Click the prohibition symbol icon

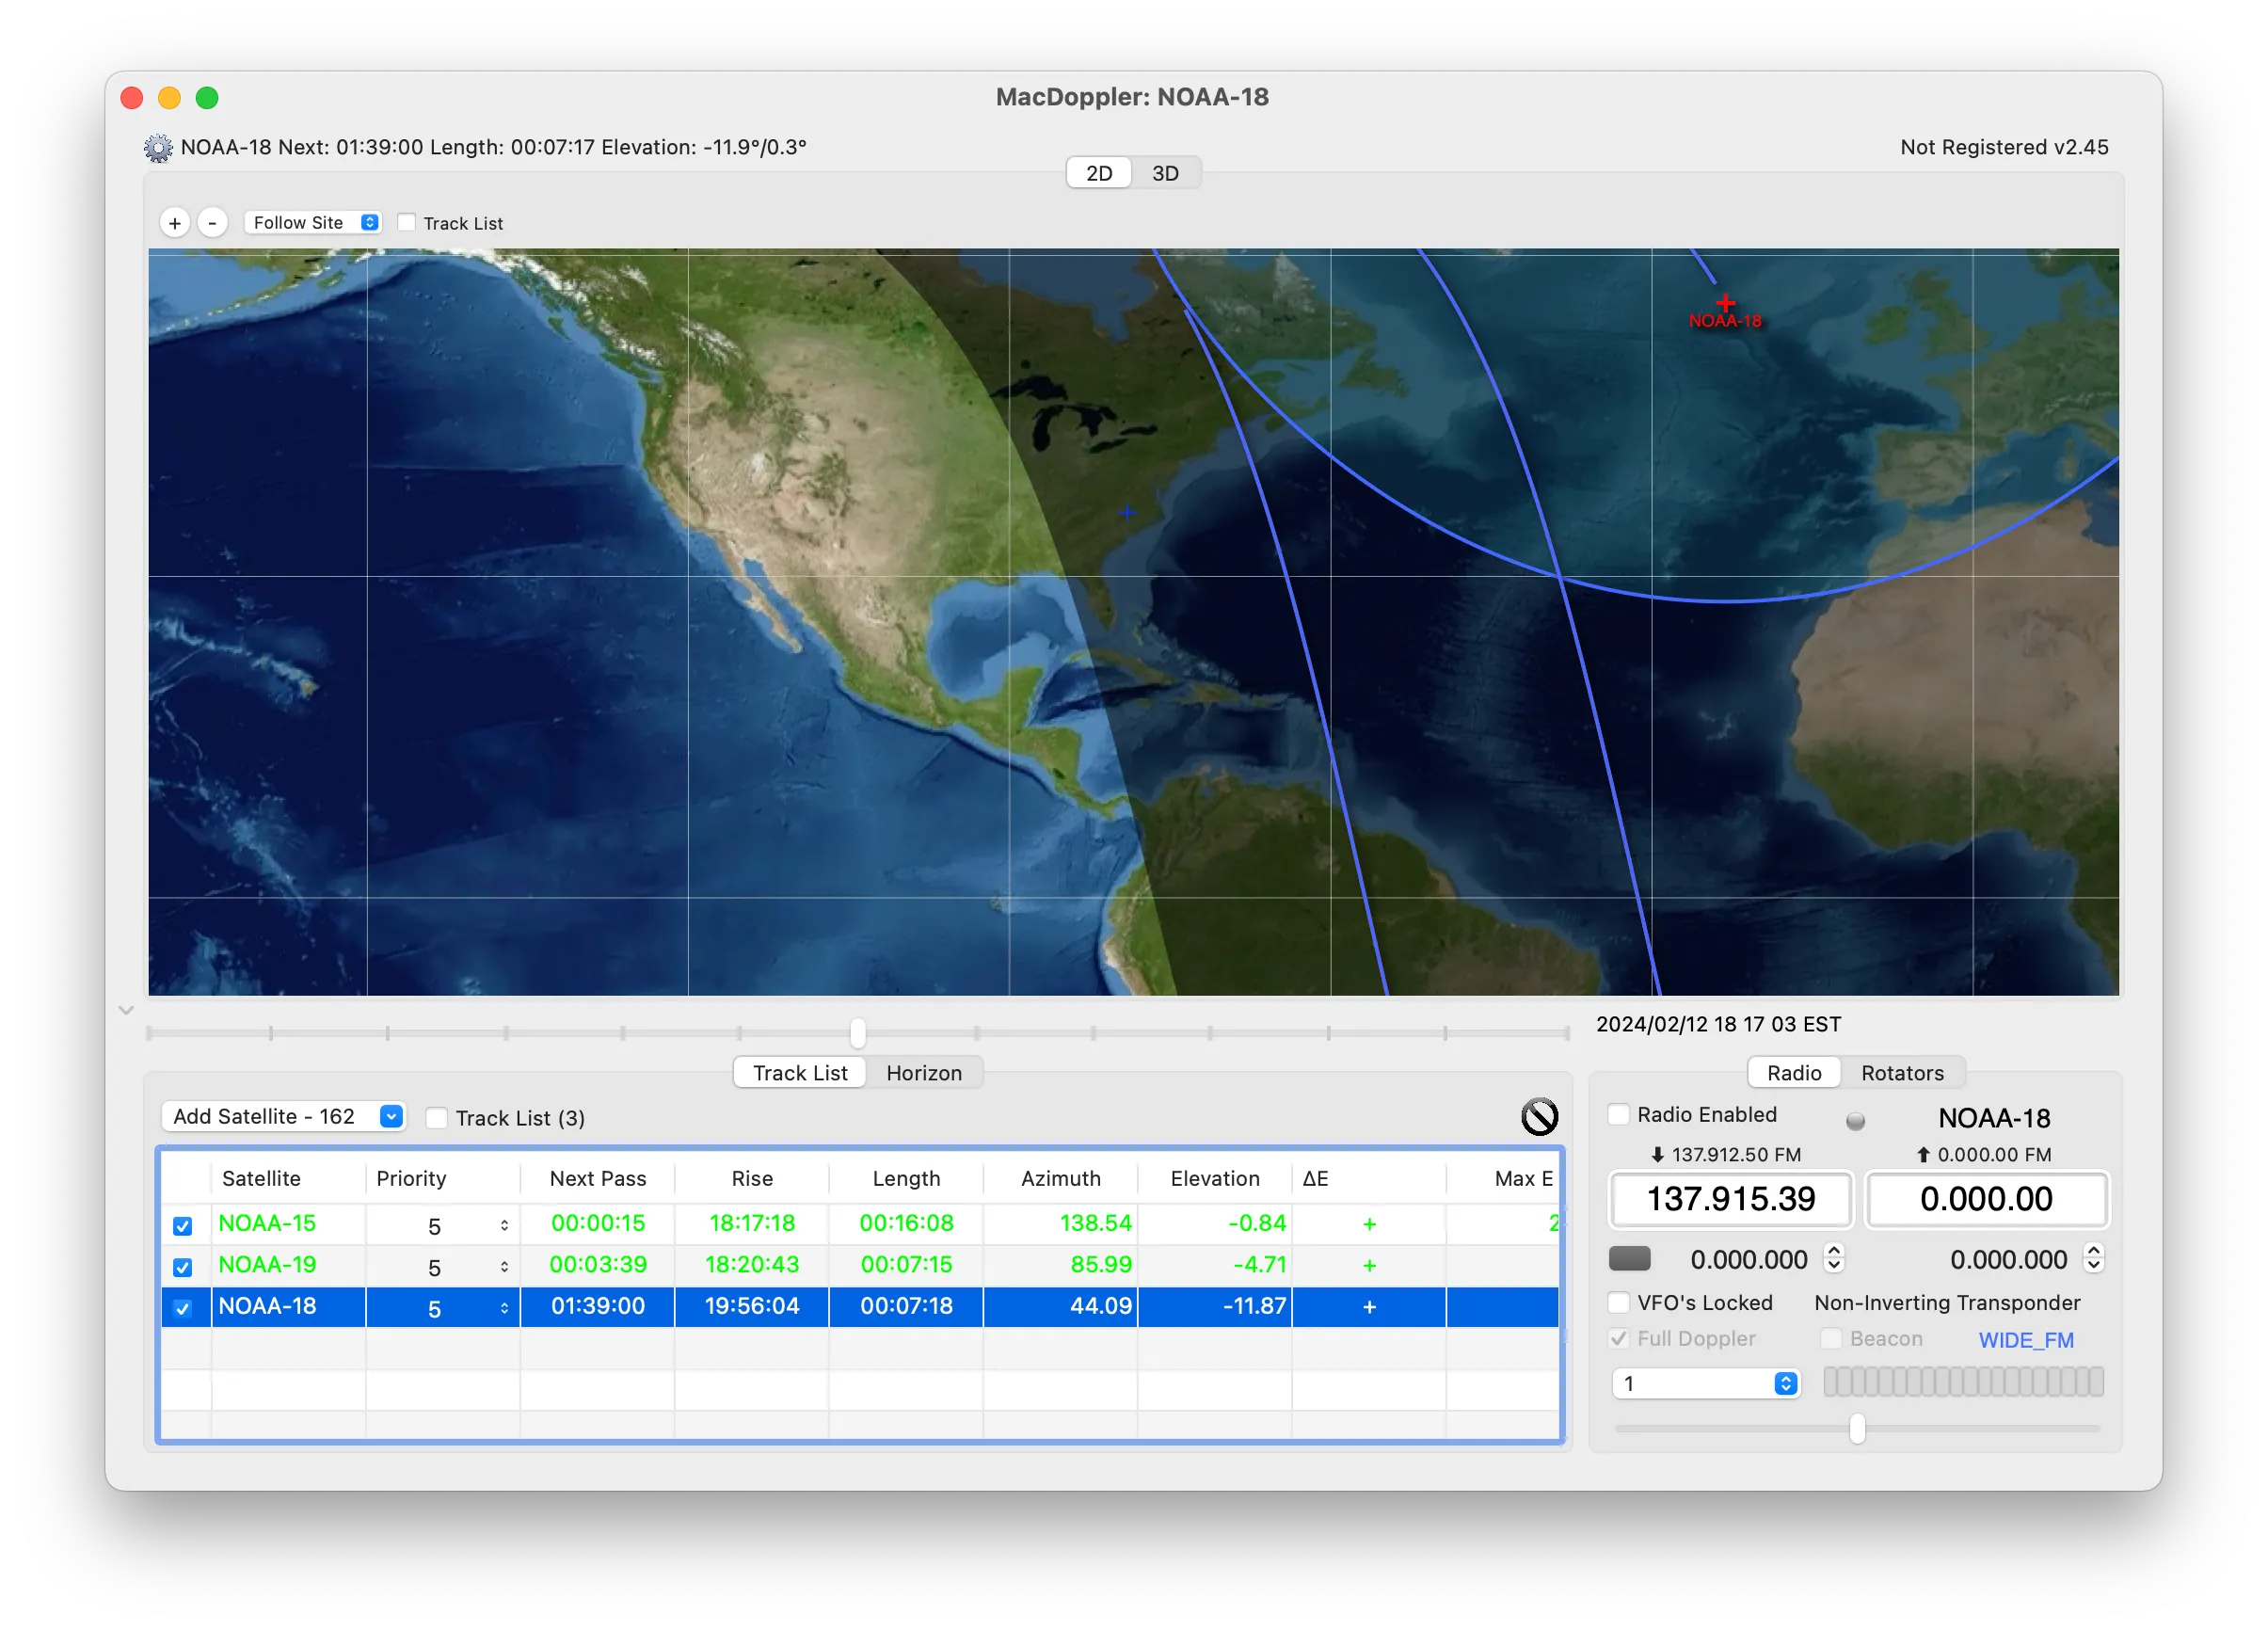coord(1539,1116)
